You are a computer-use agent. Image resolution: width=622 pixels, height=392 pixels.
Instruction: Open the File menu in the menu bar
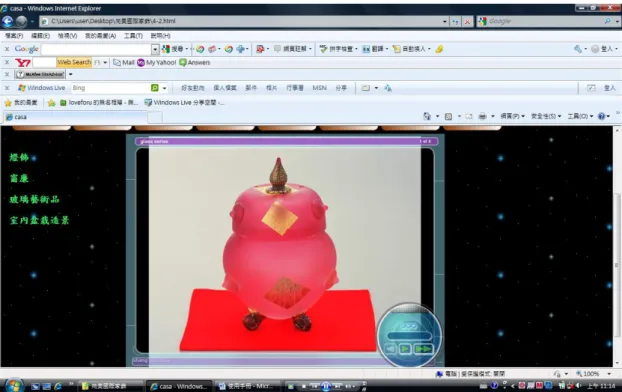click(x=14, y=36)
